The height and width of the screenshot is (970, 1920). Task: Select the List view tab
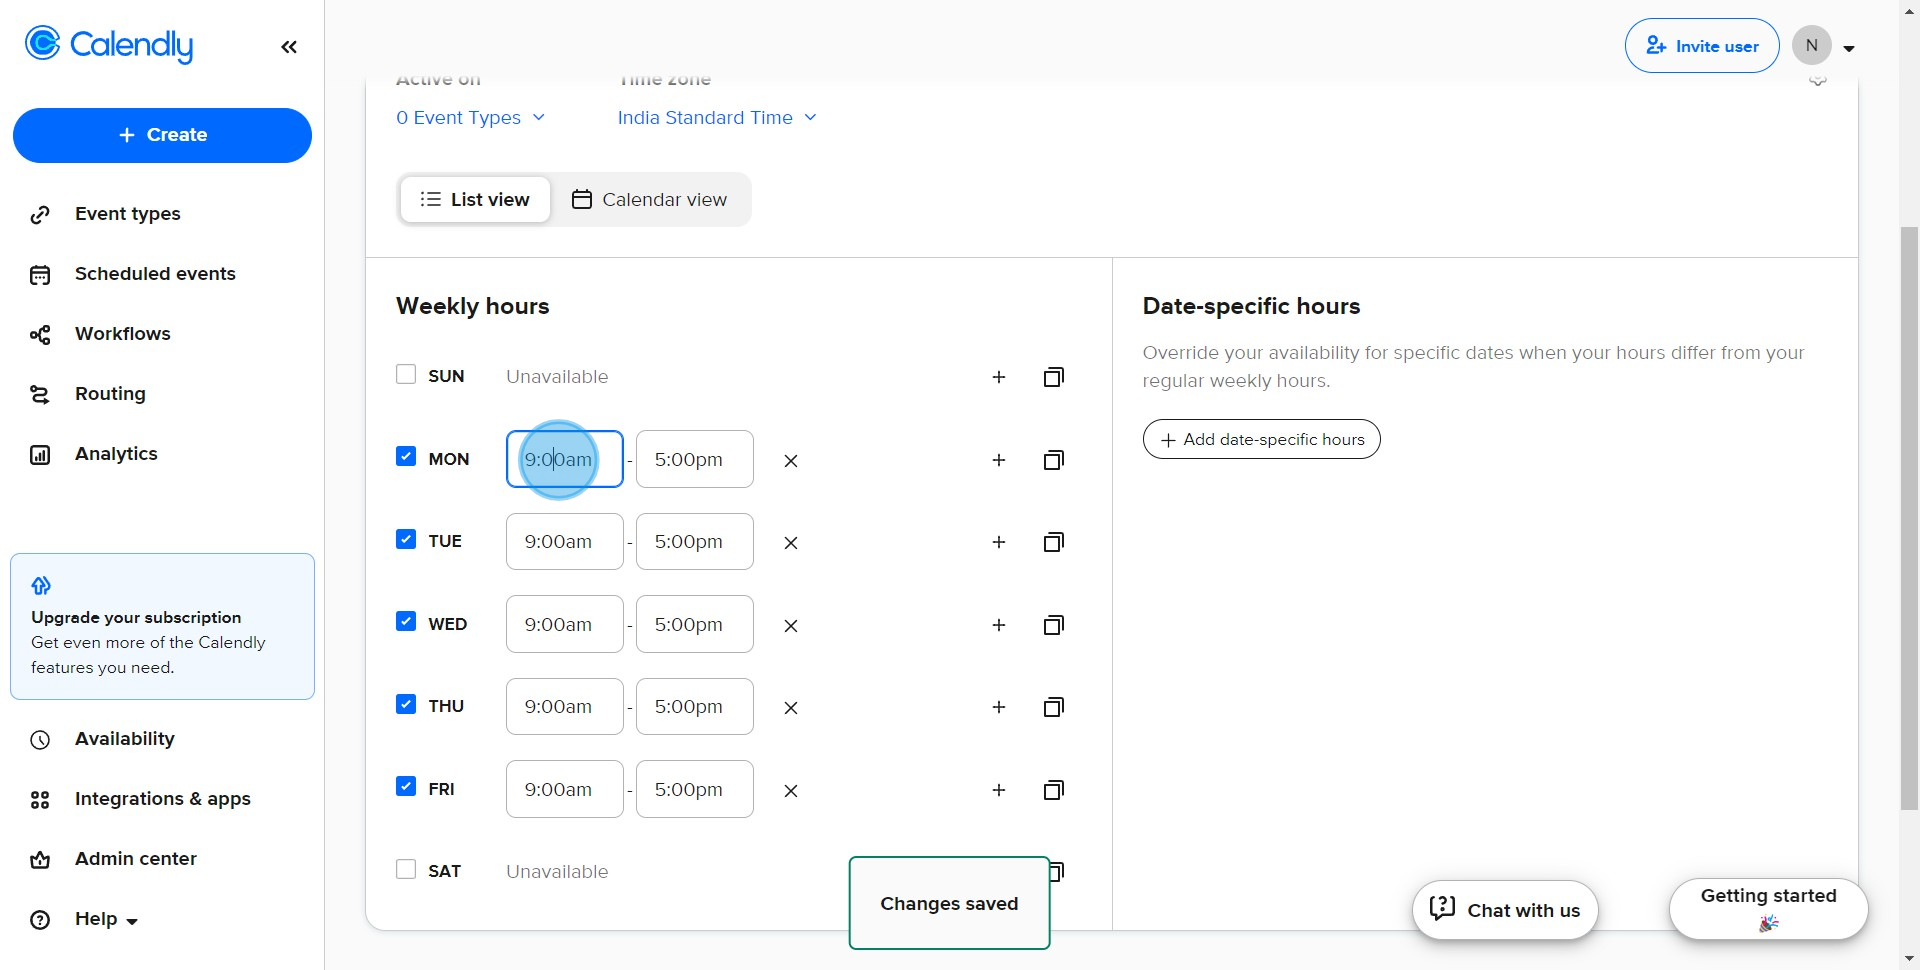475,200
